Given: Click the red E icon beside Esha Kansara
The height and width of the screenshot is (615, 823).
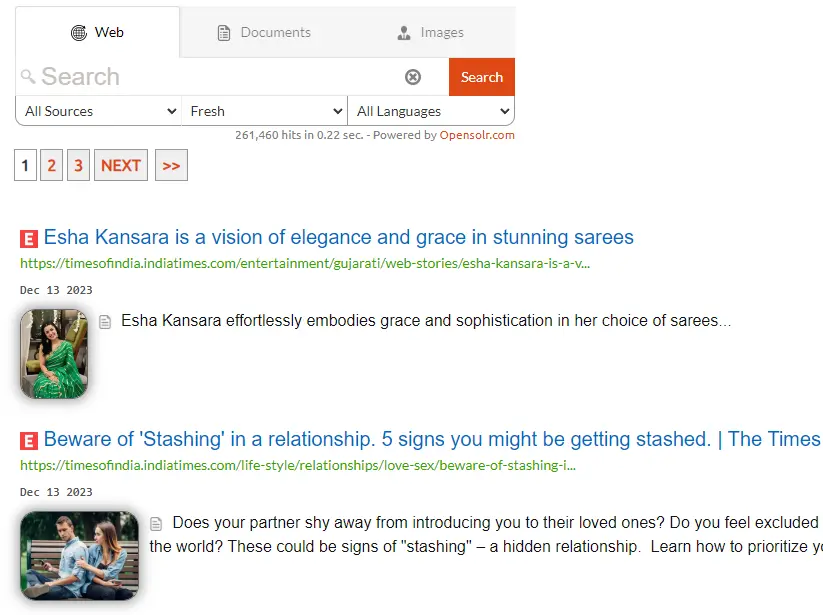Looking at the screenshot, I should 29,238.
